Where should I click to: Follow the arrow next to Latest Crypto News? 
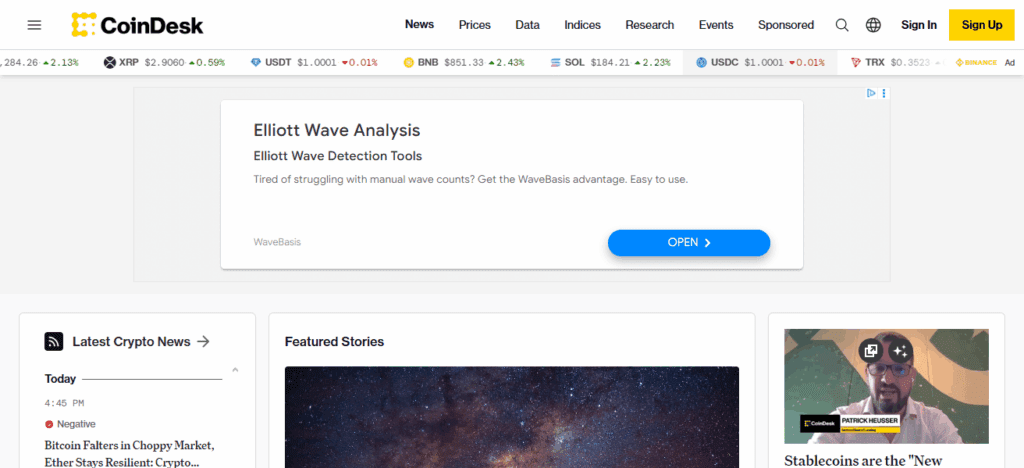tap(203, 341)
